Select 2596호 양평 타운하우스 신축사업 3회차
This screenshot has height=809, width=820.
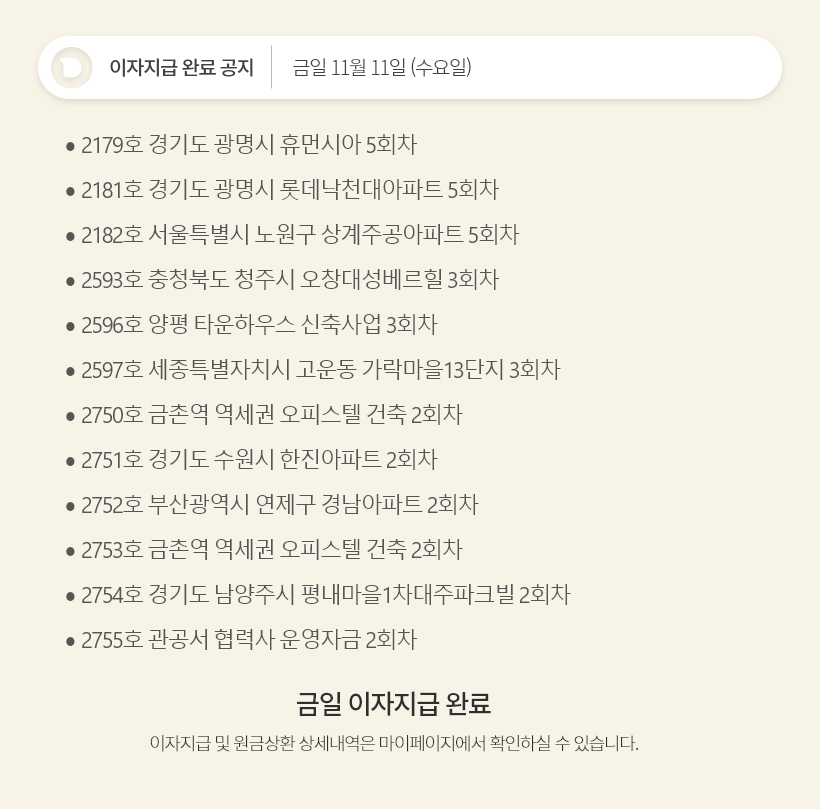tap(259, 325)
